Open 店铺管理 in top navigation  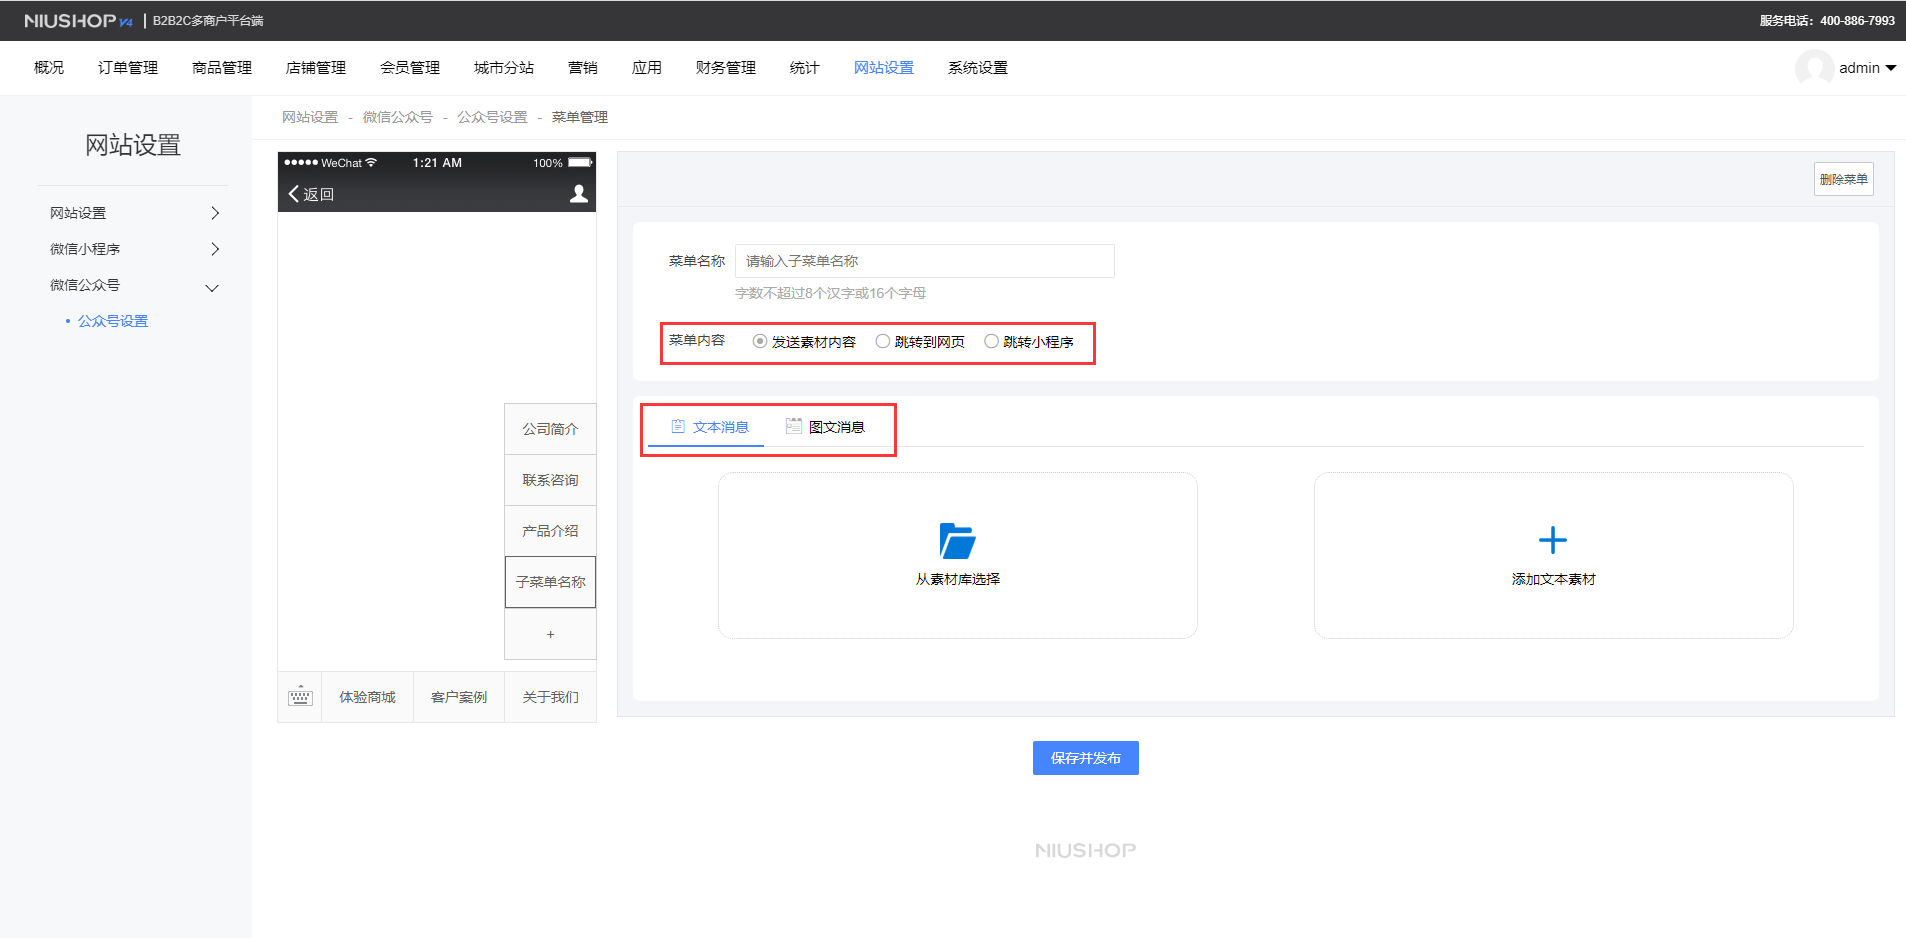316,68
